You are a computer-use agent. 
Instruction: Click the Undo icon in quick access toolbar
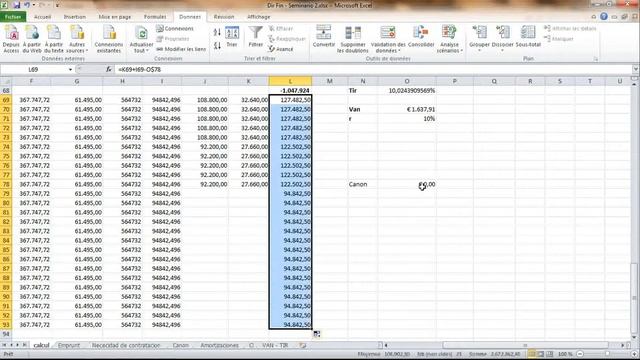tap(27, 5)
